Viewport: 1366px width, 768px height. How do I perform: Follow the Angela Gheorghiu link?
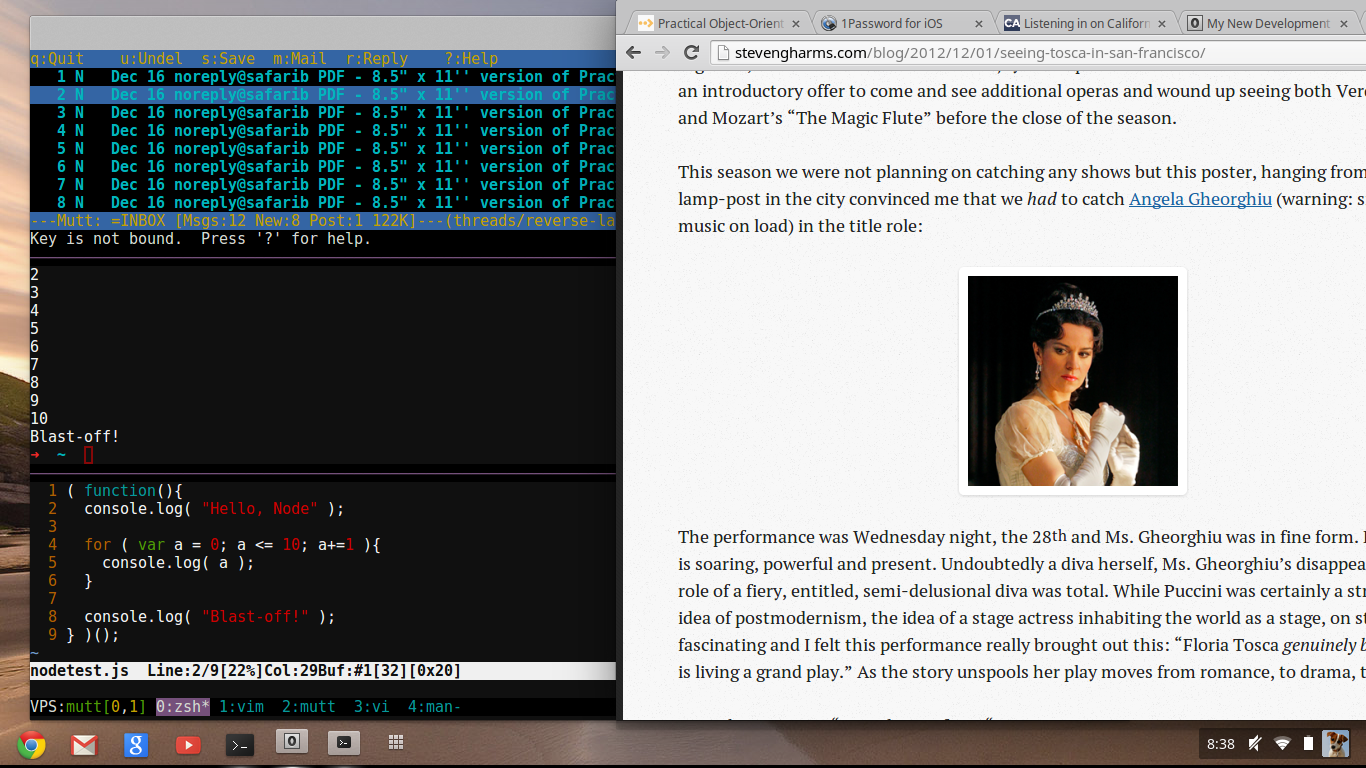pos(1200,199)
